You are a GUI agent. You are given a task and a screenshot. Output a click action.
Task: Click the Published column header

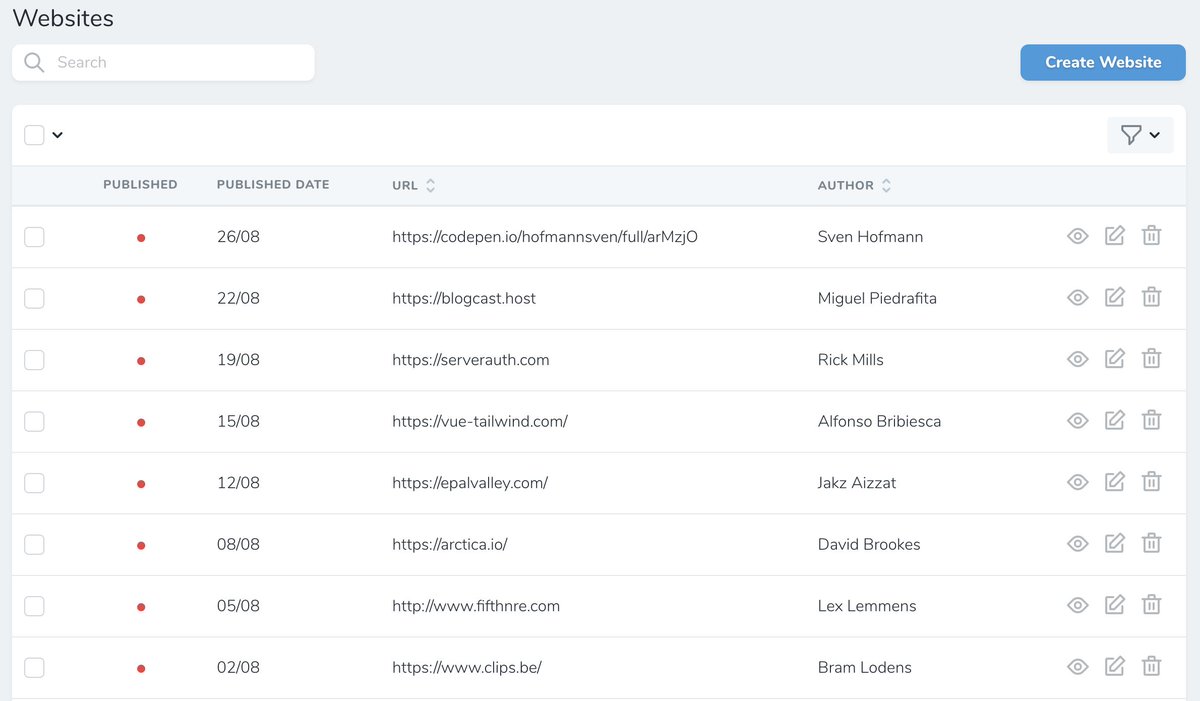point(140,185)
